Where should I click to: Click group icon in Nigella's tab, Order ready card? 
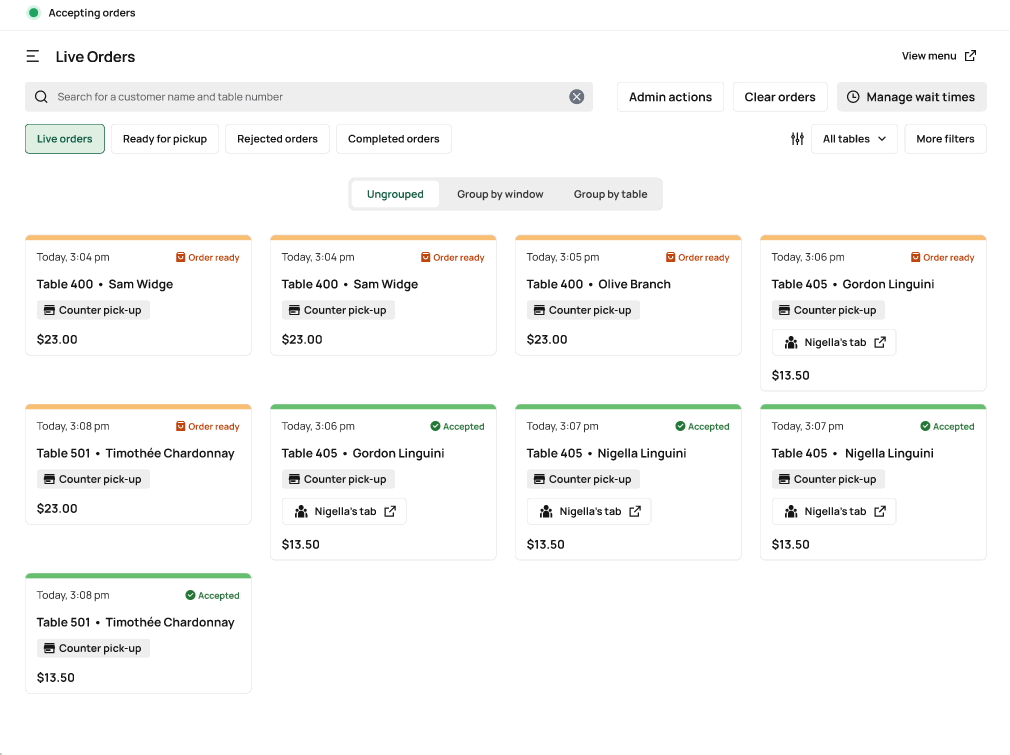pyautogui.click(x=791, y=343)
